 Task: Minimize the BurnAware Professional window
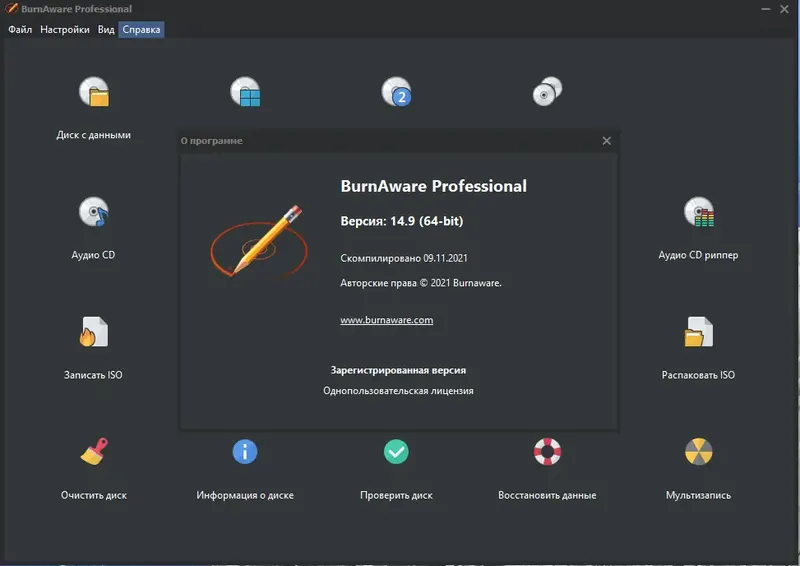pos(765,9)
